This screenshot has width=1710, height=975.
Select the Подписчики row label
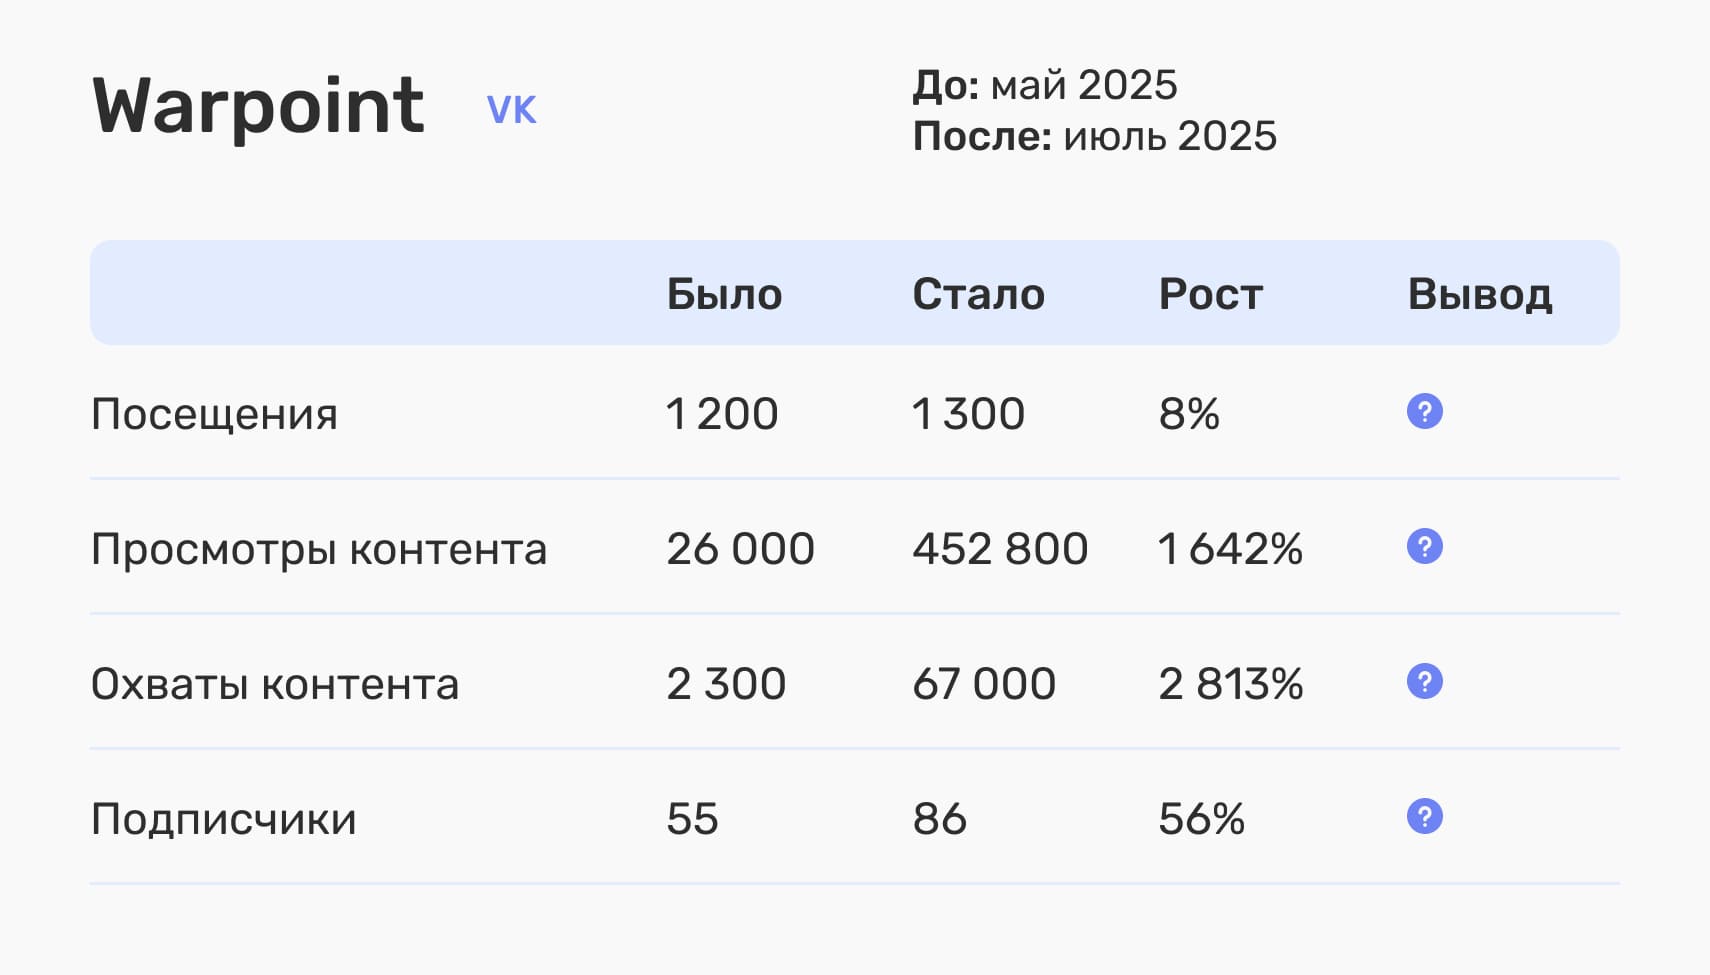223,819
